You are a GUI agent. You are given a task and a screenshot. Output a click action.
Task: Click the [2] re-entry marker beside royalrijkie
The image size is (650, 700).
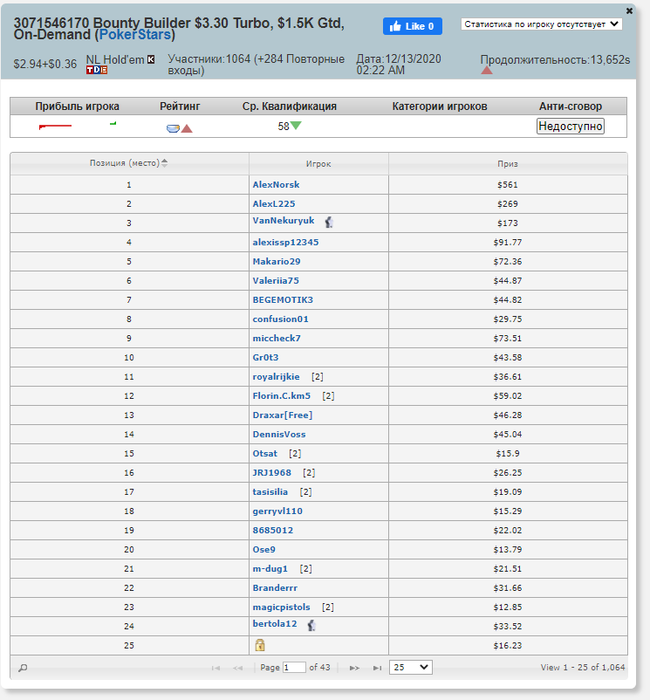click(x=317, y=377)
